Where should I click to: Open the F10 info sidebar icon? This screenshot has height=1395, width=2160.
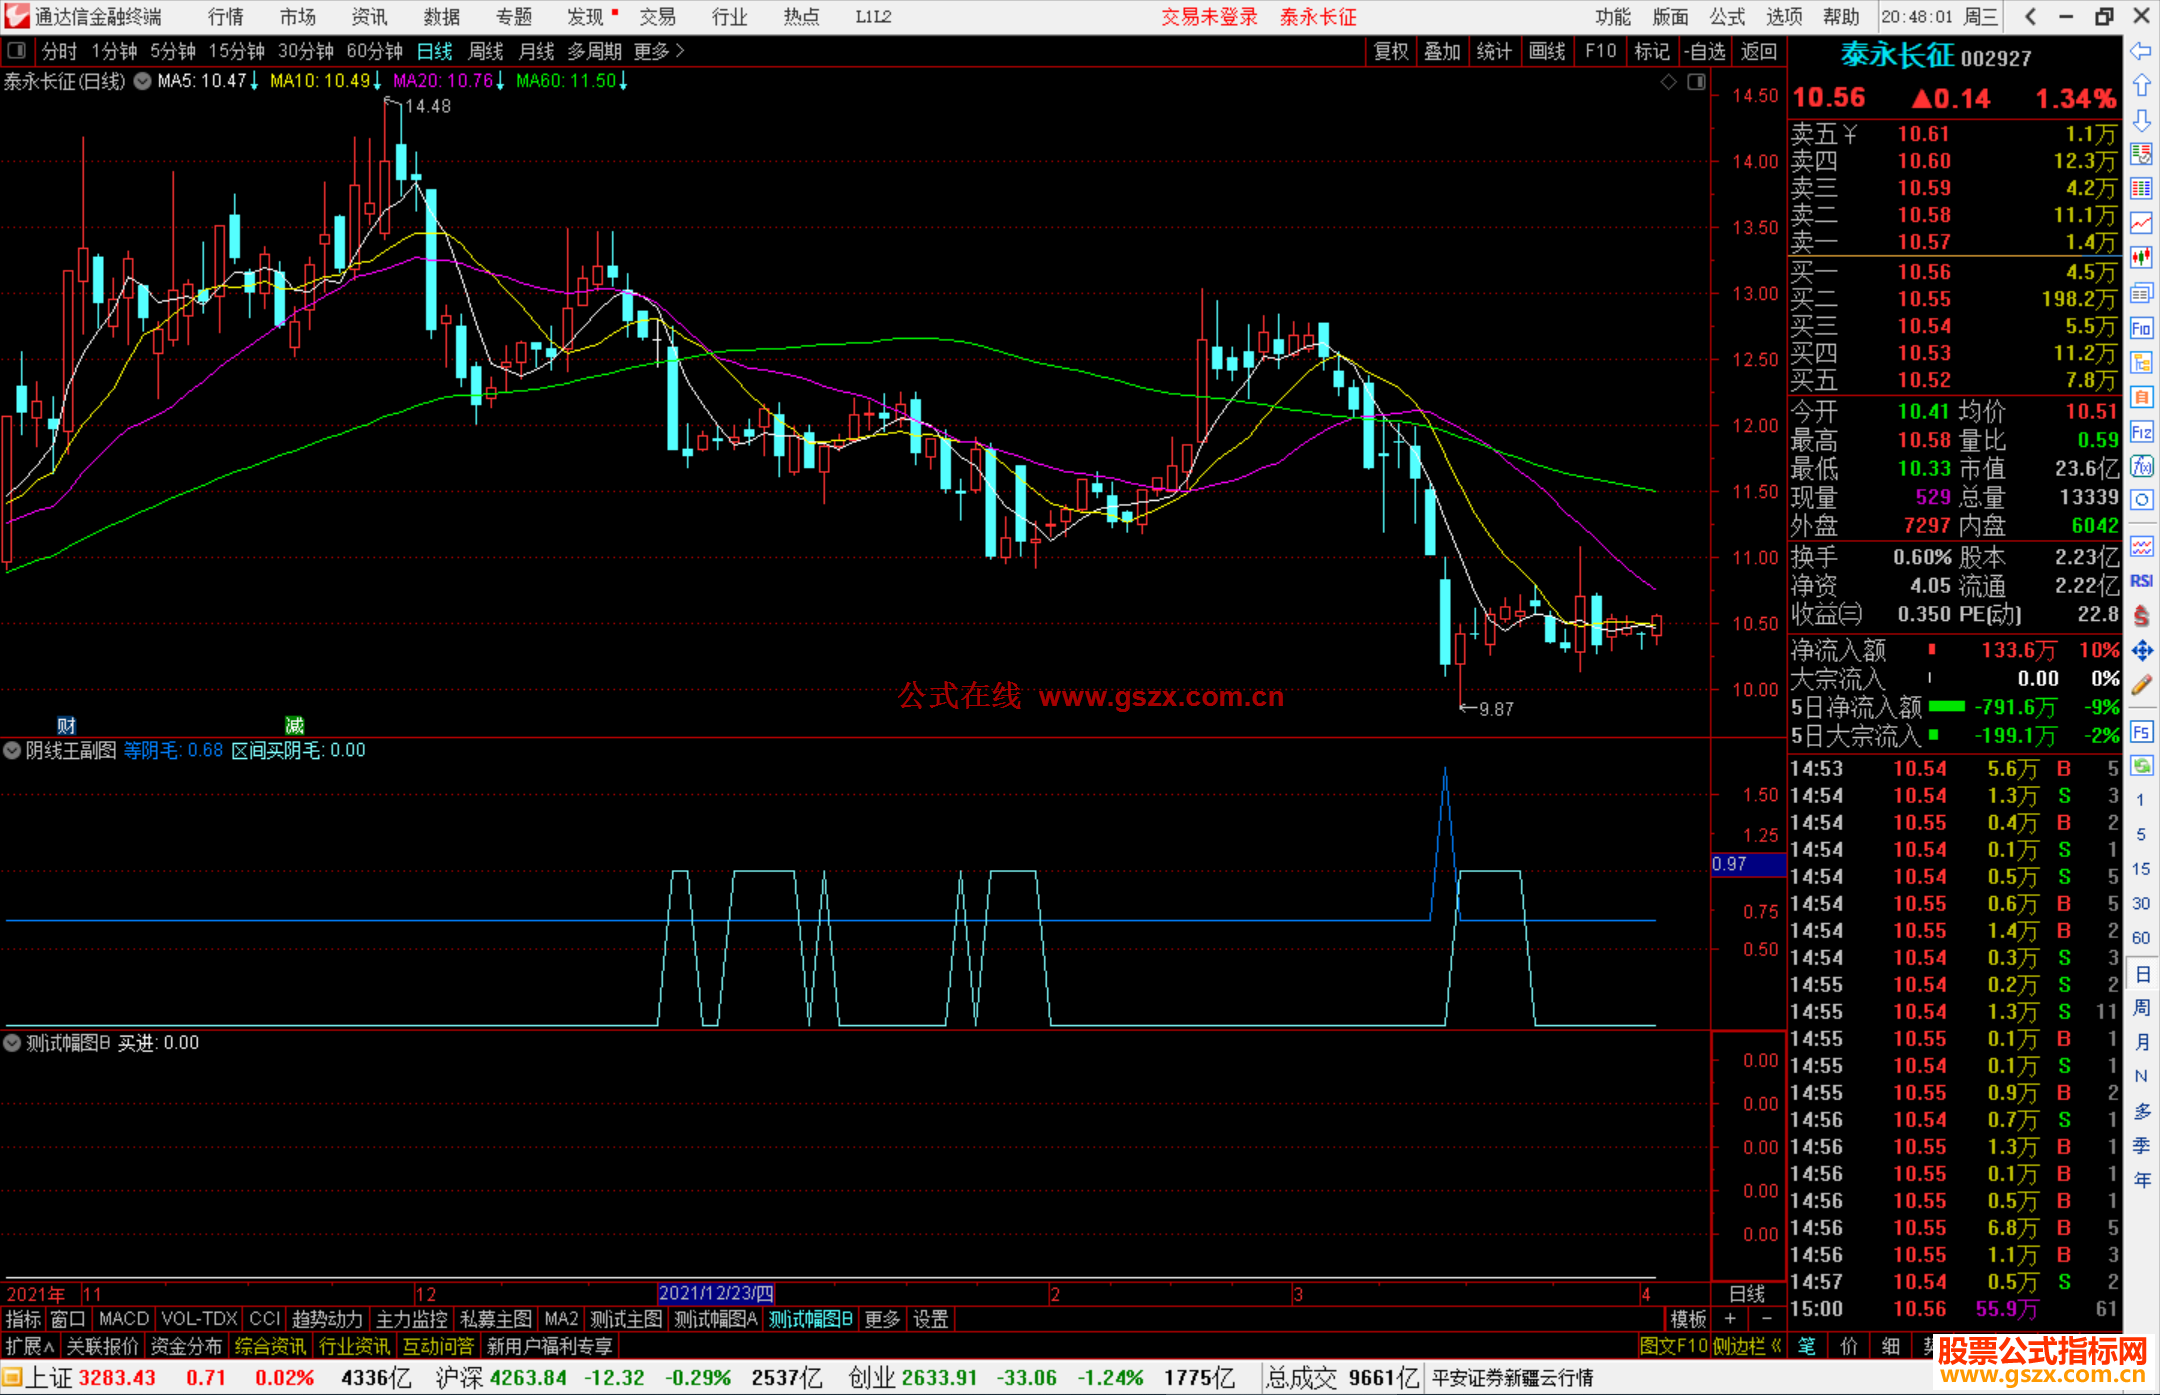click(2141, 328)
